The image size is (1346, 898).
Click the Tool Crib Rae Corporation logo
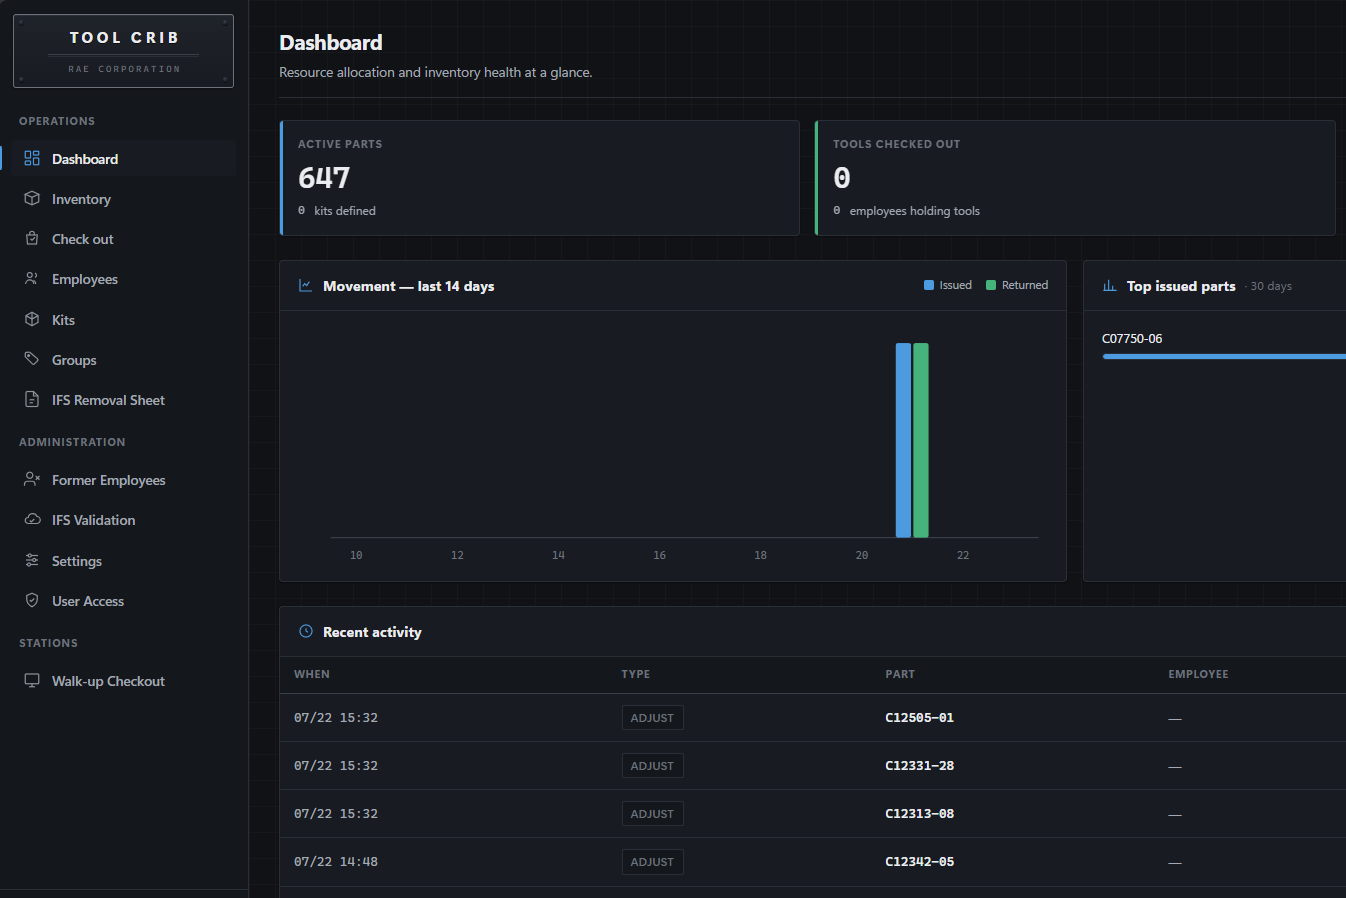pos(123,51)
